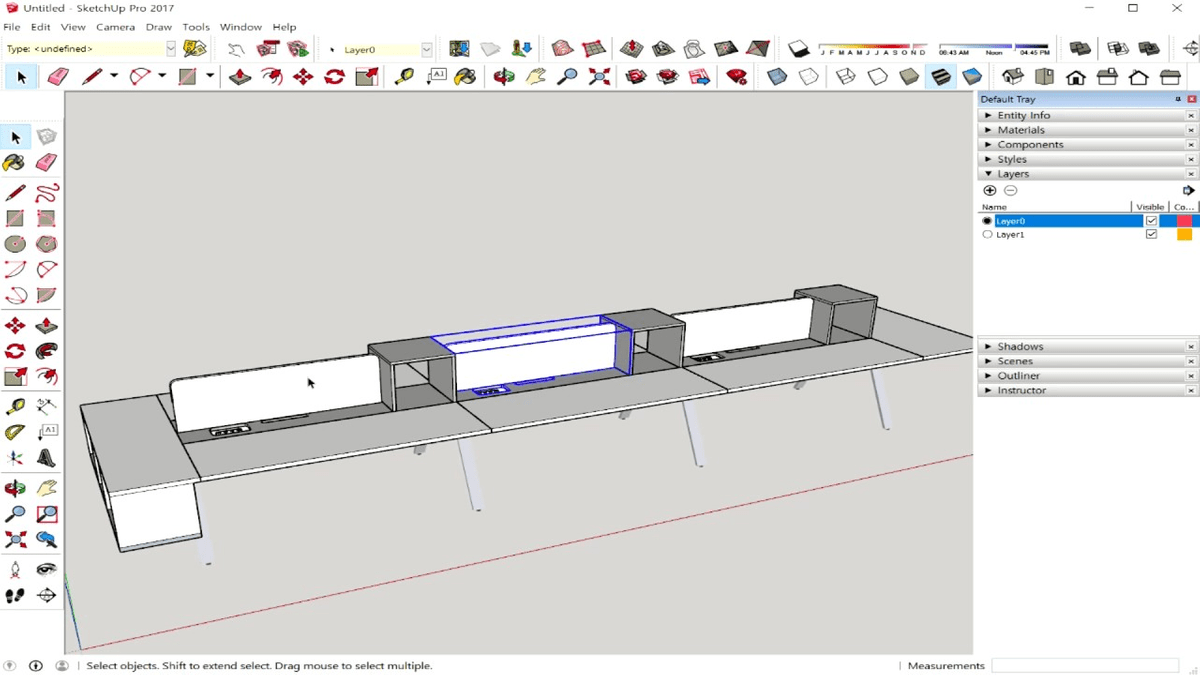Select the Pan tool
This screenshot has height=675, width=1200.
(x=46, y=487)
